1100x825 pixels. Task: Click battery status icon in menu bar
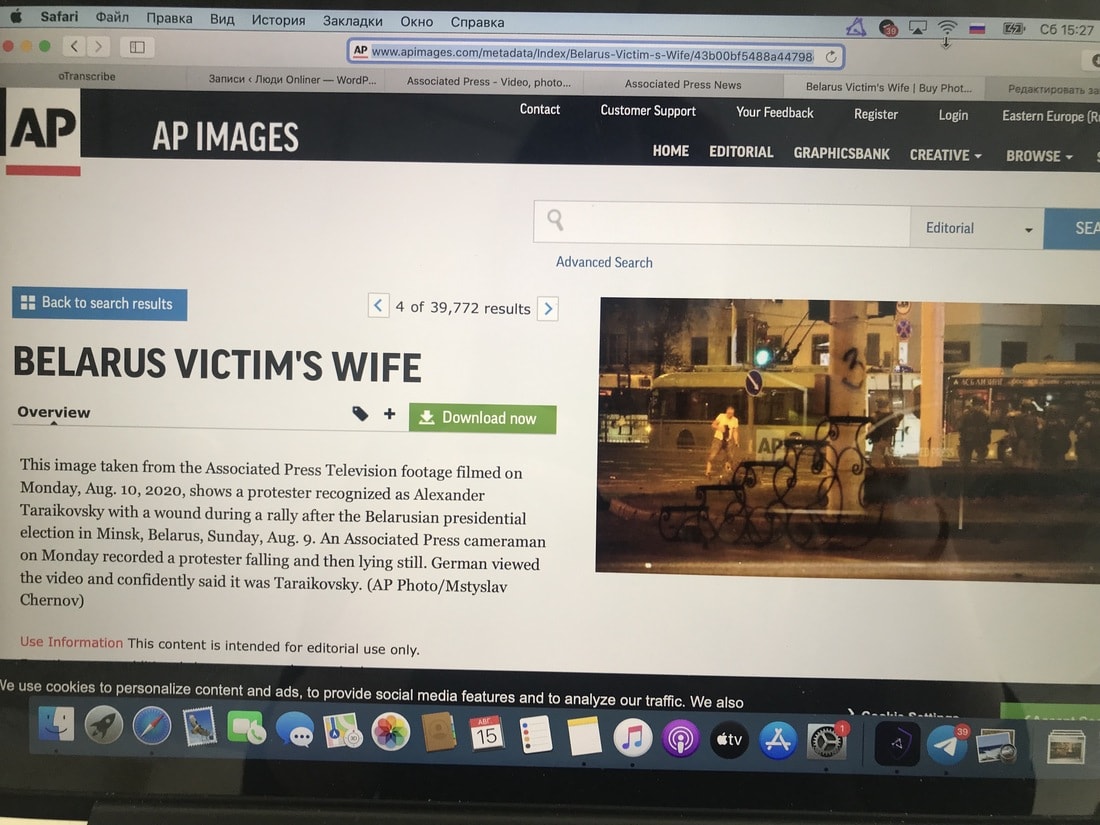point(1014,29)
